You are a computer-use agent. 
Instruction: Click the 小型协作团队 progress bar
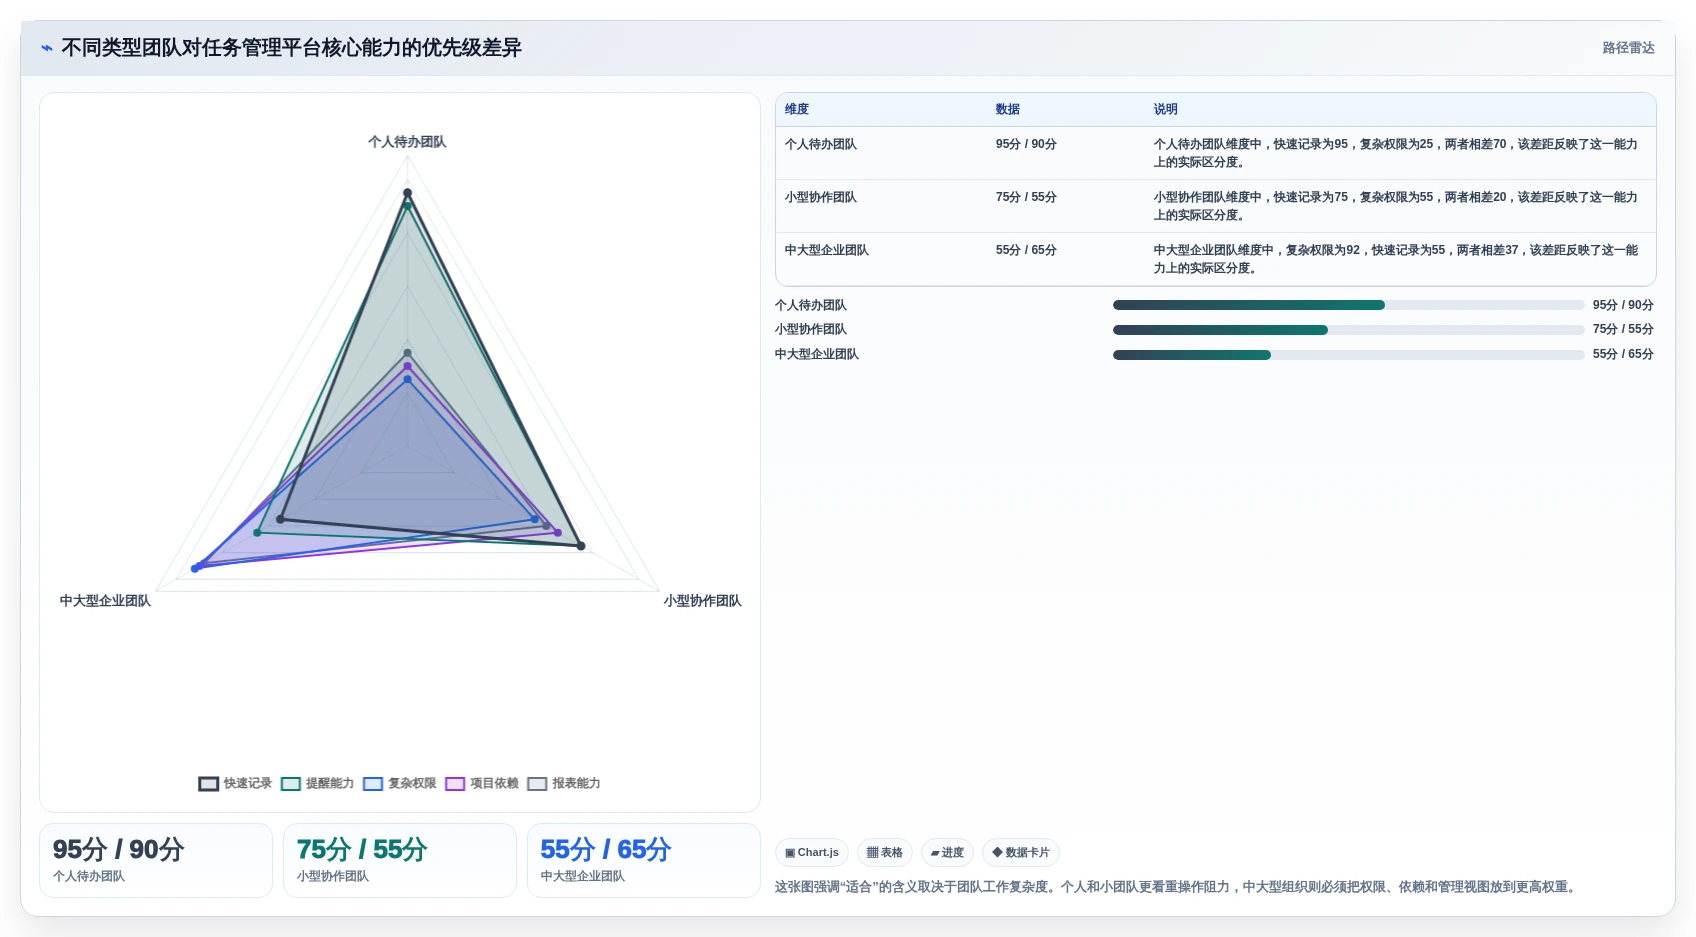pos(1348,330)
